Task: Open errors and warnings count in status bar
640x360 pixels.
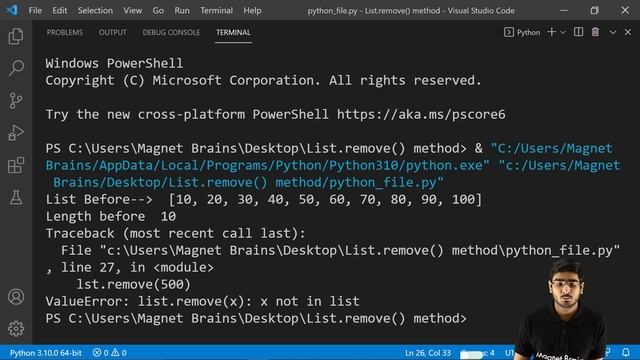Action: click(109, 353)
